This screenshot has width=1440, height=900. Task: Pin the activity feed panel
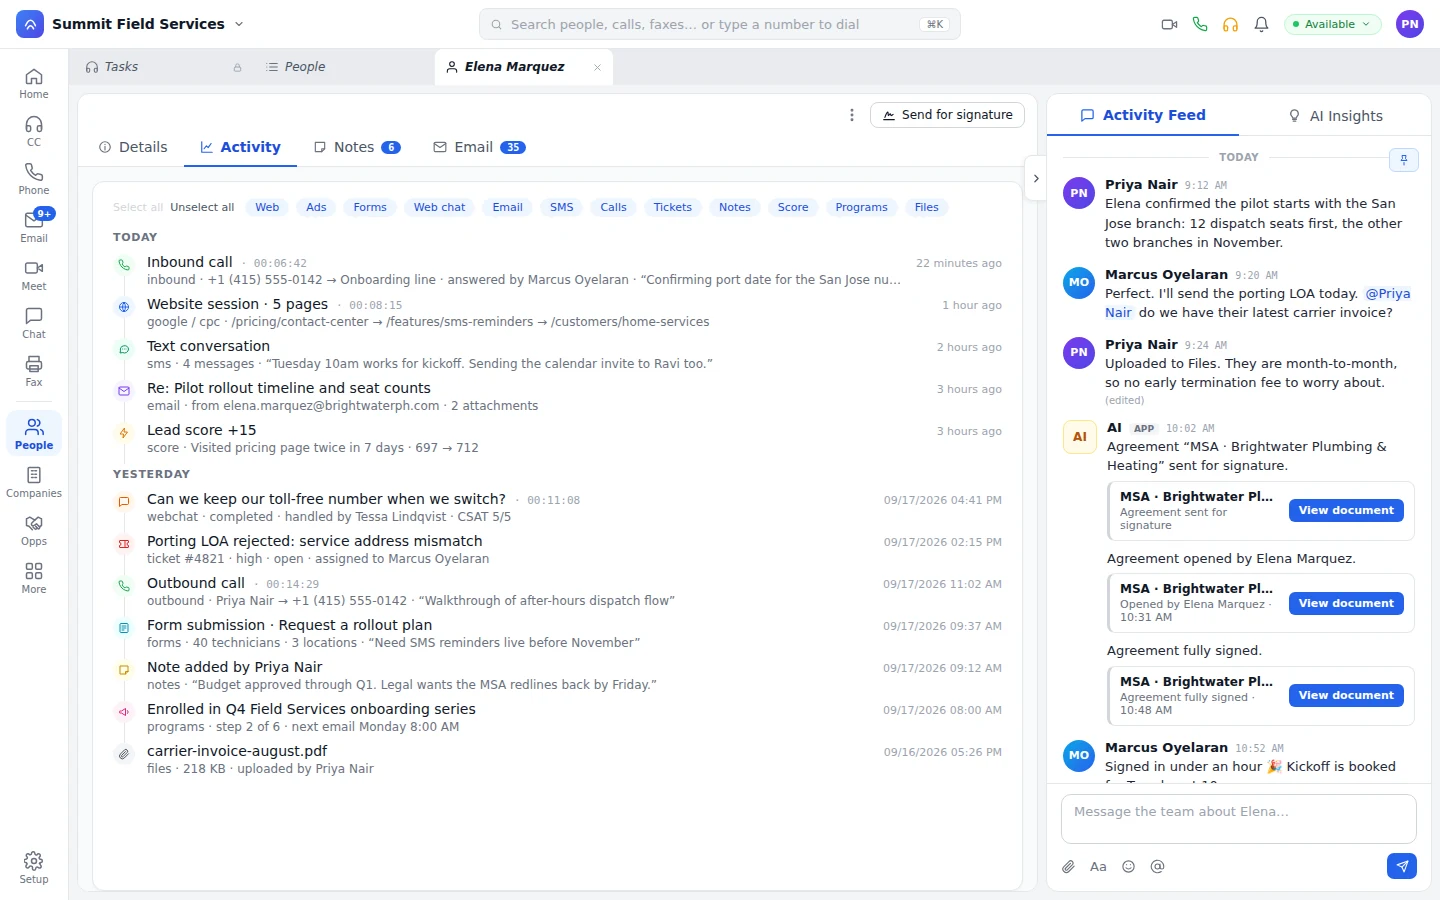[x=1404, y=160]
